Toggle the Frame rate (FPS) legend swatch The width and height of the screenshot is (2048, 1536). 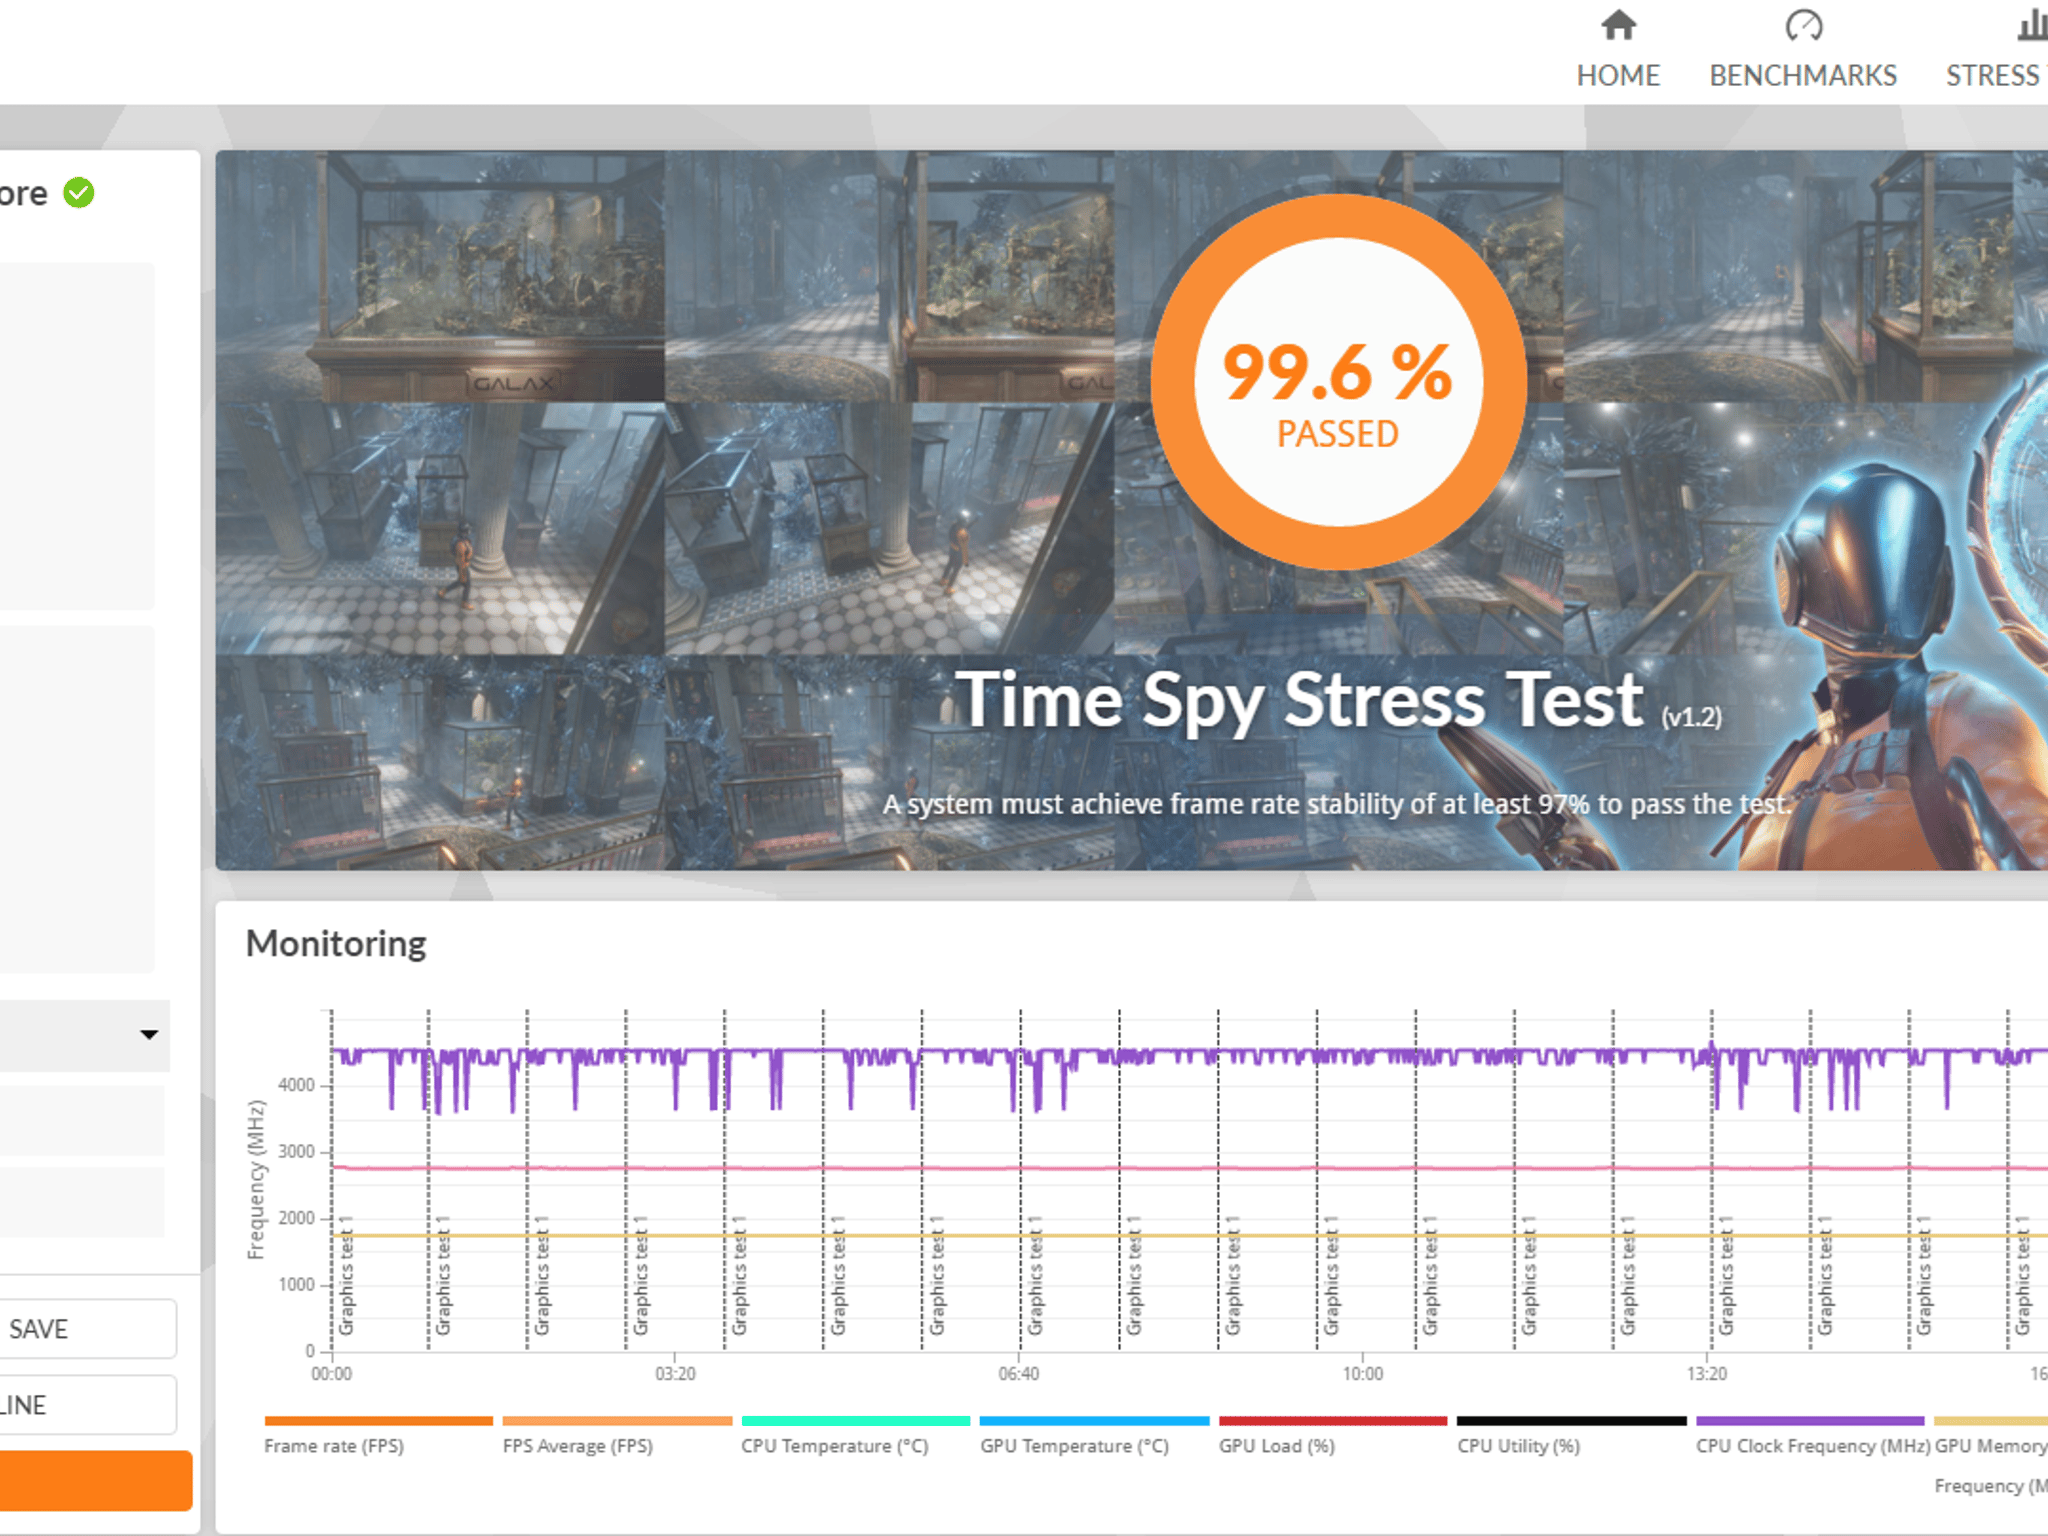pos(378,1421)
